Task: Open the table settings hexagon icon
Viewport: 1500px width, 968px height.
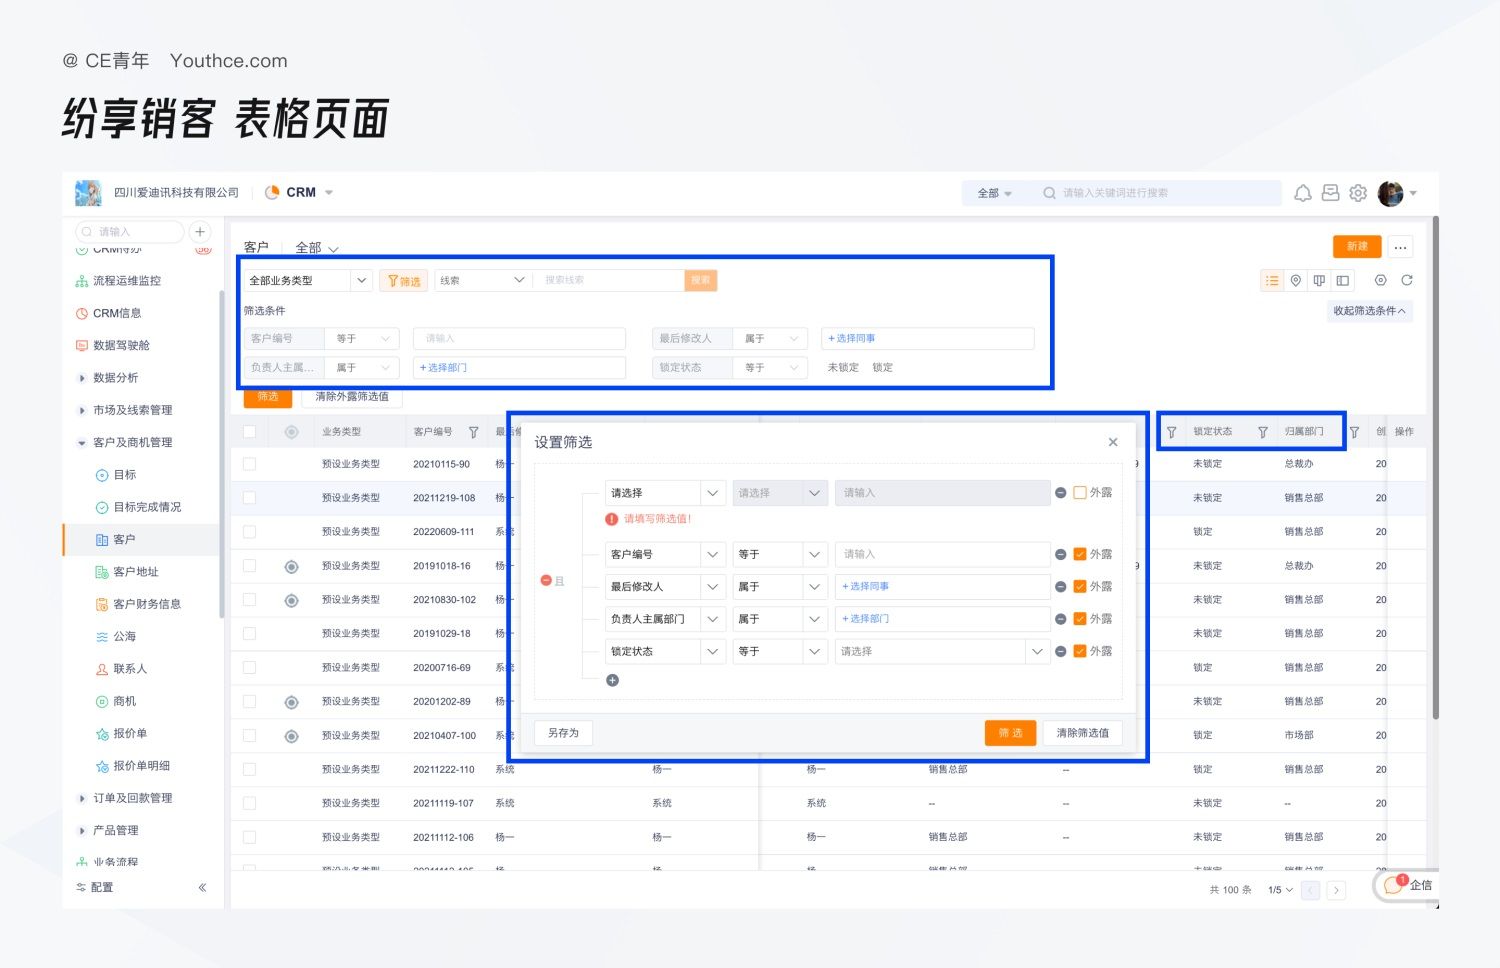Action: tap(1381, 281)
